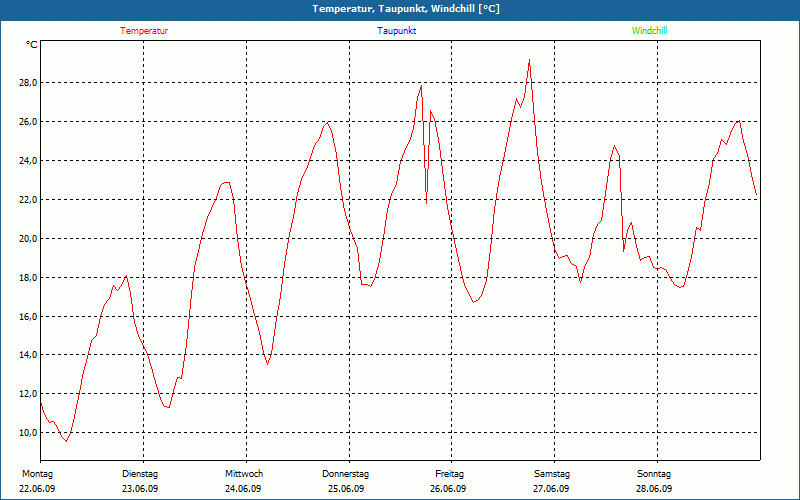Viewport: 800px width, 500px height.
Task: Click the 28,0 y-axis value
Action: click(x=28, y=83)
